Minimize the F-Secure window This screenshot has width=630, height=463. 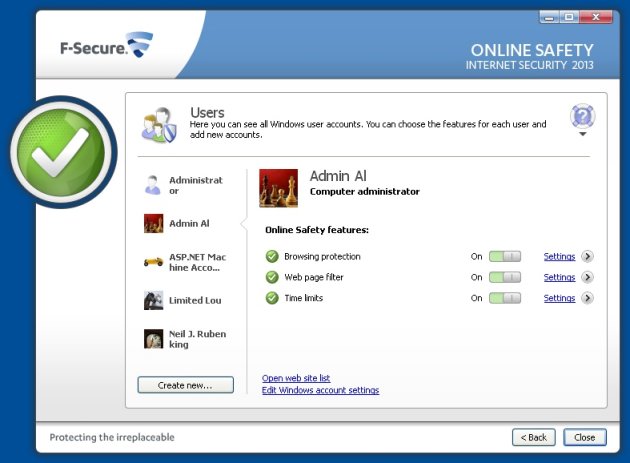pyautogui.click(x=549, y=17)
